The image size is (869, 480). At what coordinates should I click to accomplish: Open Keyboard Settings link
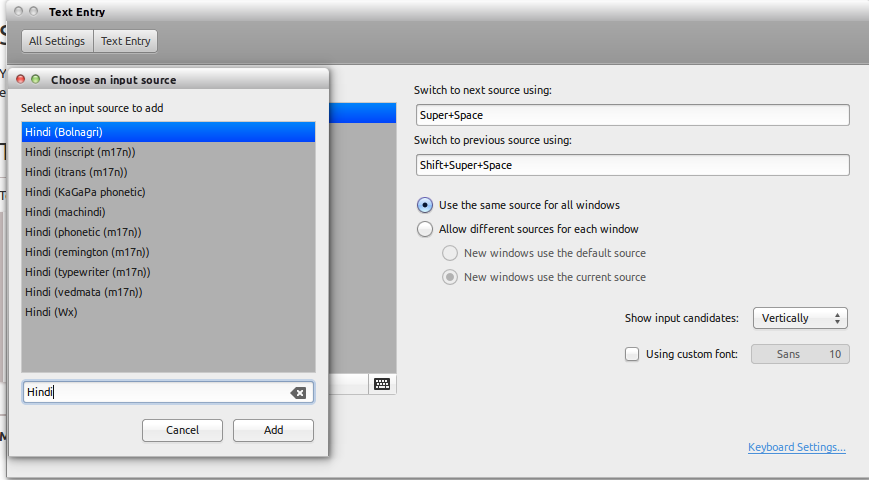(796, 447)
